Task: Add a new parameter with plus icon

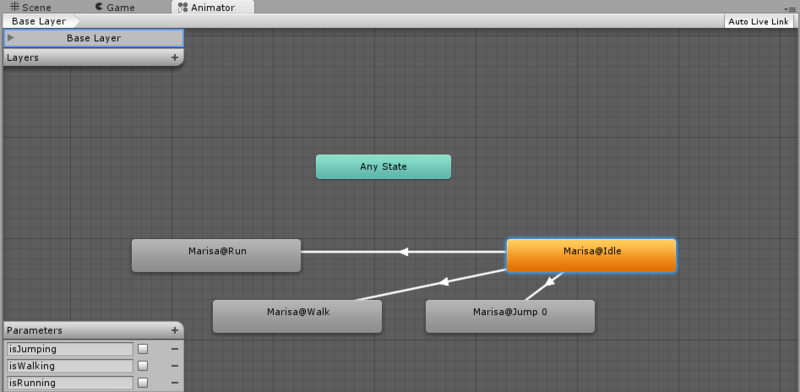Action: click(174, 330)
